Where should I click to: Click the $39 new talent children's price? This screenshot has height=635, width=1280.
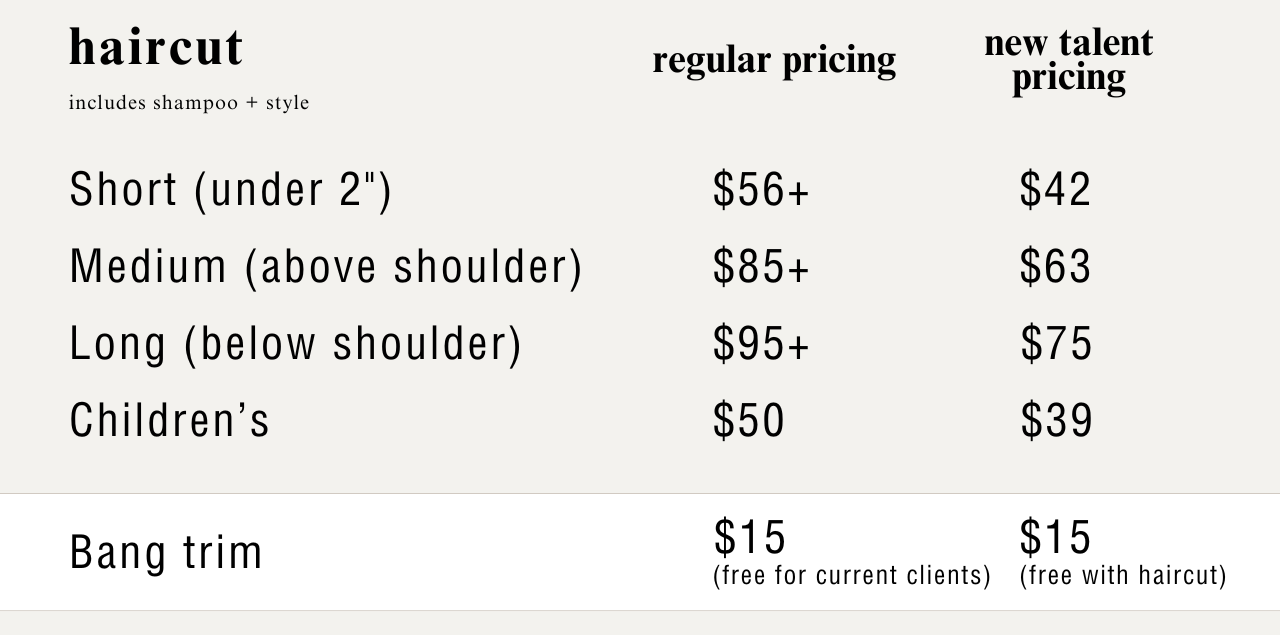1056,420
